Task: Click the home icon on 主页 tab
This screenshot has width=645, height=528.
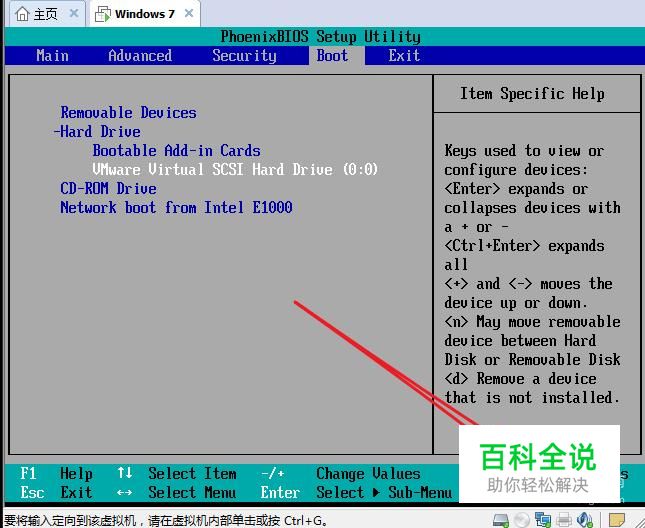Action: (x=22, y=14)
